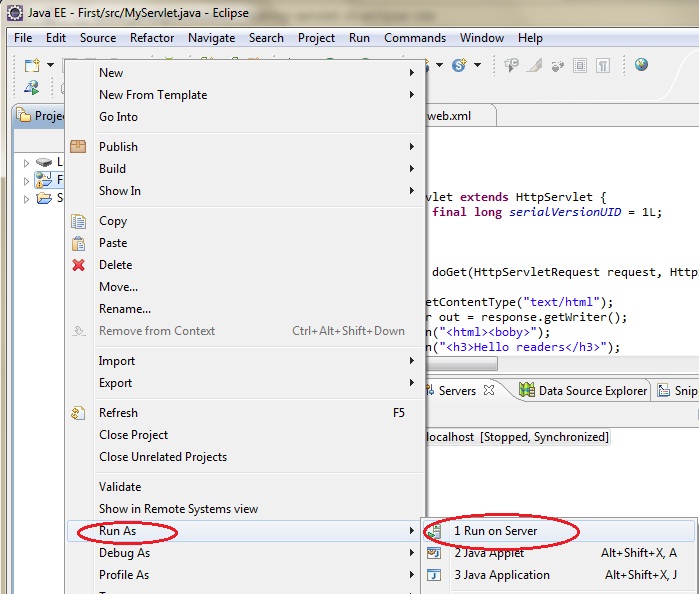Open the Publish submenu
This screenshot has width=699, height=594.
pos(245,147)
